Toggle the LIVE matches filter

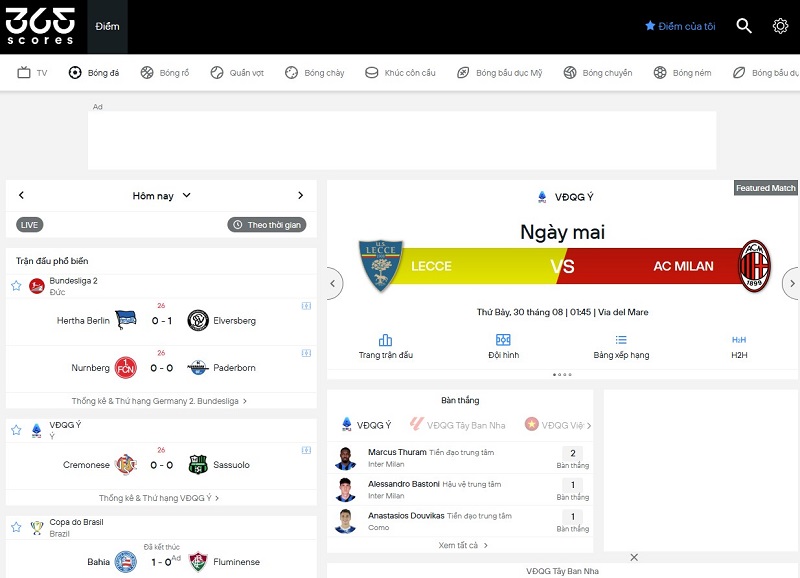[30, 225]
